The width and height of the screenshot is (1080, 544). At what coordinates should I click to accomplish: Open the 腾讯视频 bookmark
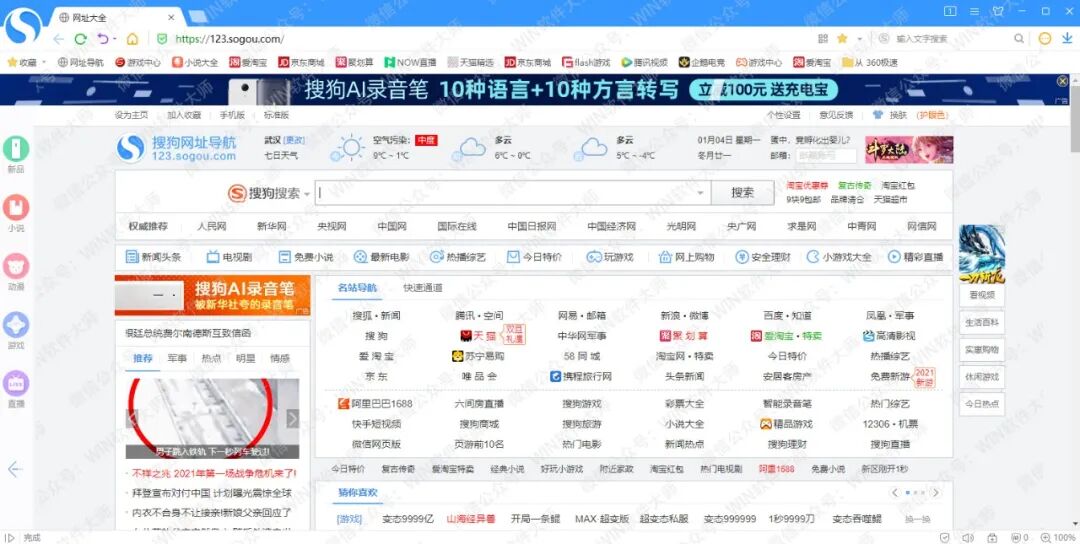pyautogui.click(x=644, y=62)
